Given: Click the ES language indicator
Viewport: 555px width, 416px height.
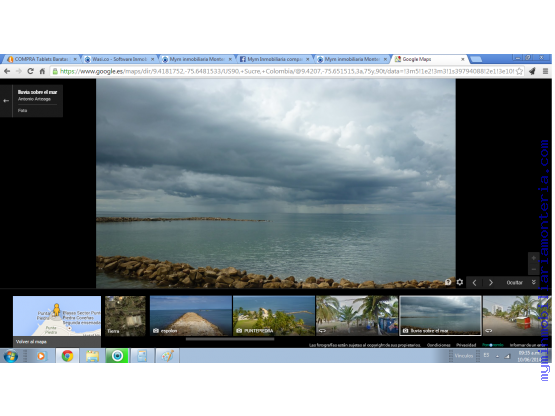Looking at the screenshot, I should pos(486,355).
